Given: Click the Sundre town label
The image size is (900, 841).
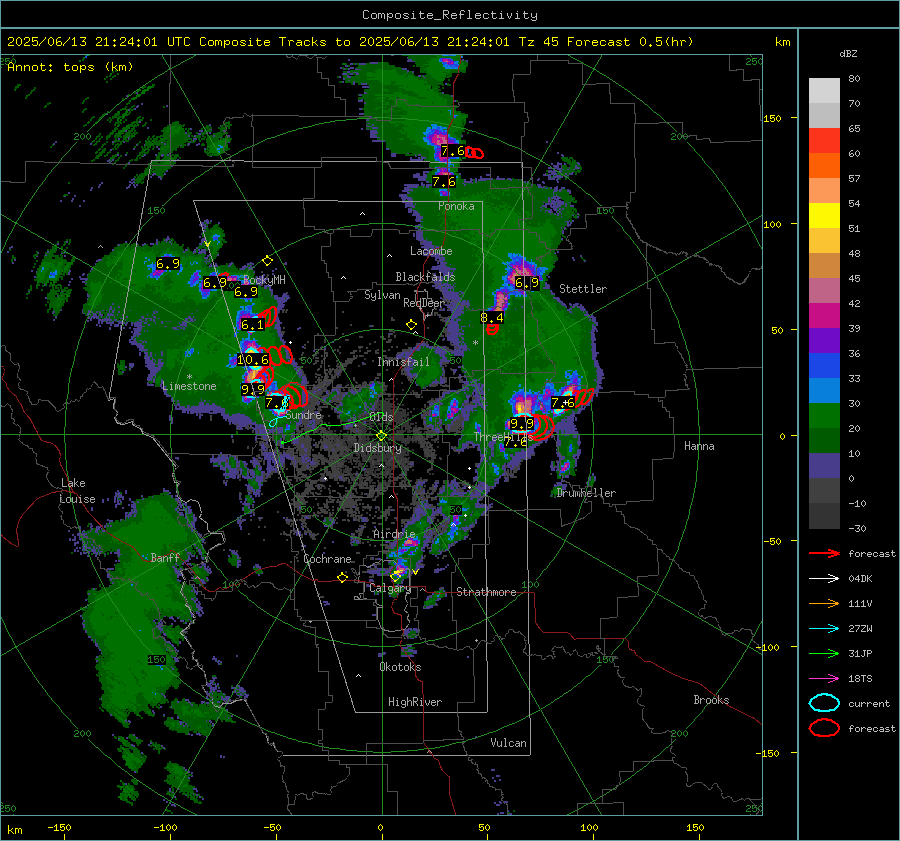Looking at the screenshot, I should 304,415.
